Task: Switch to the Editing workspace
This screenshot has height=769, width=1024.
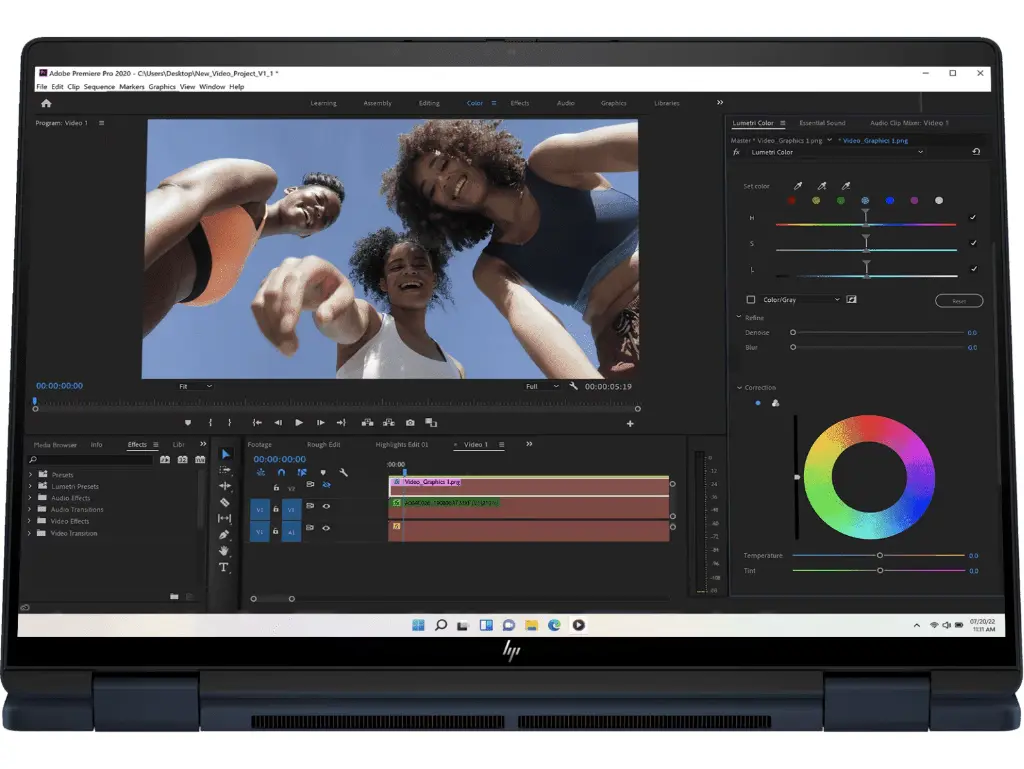Action: coord(429,103)
